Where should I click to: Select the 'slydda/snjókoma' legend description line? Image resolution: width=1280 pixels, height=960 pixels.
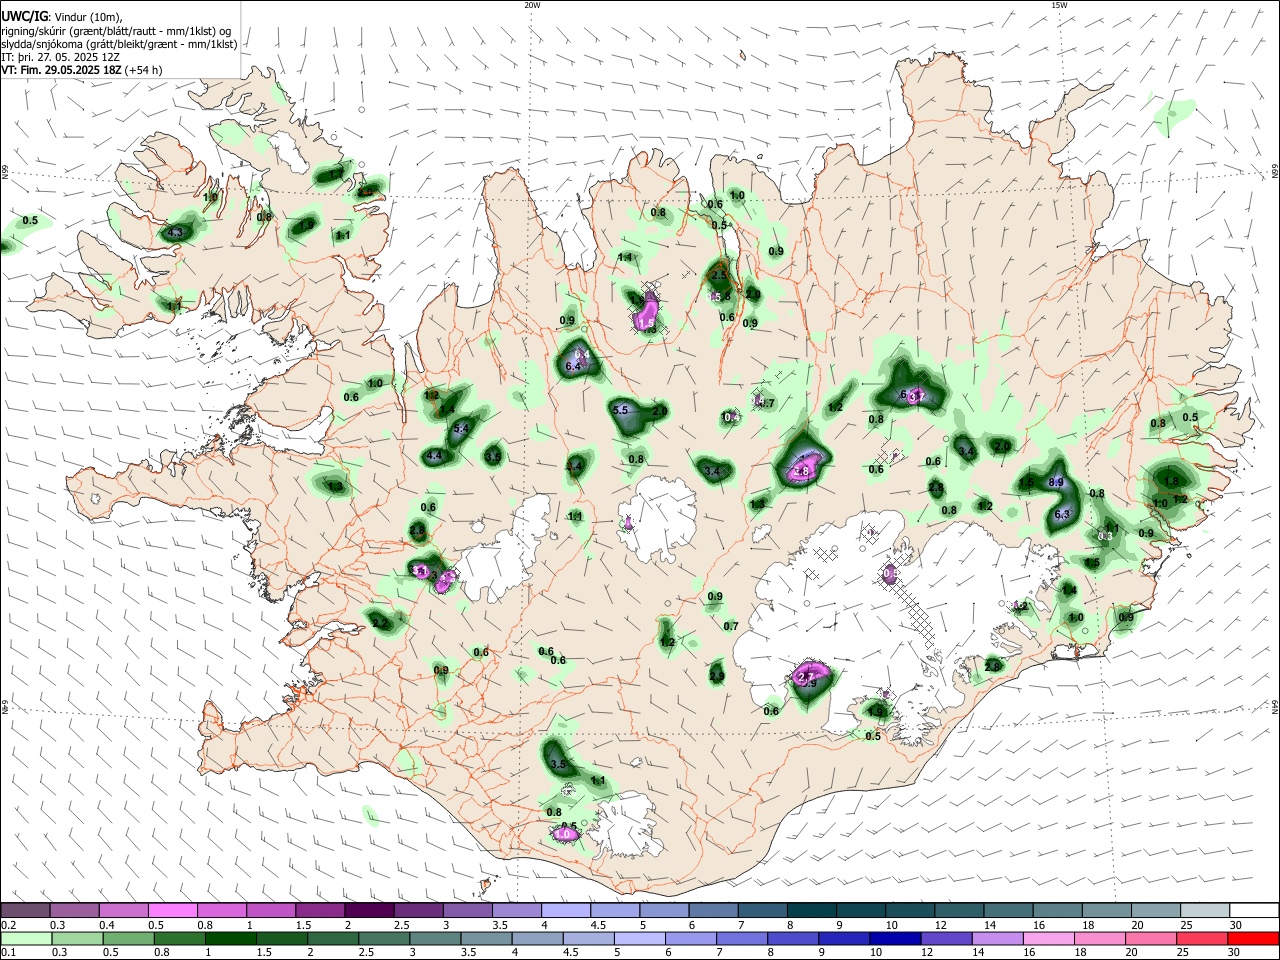tap(119, 44)
